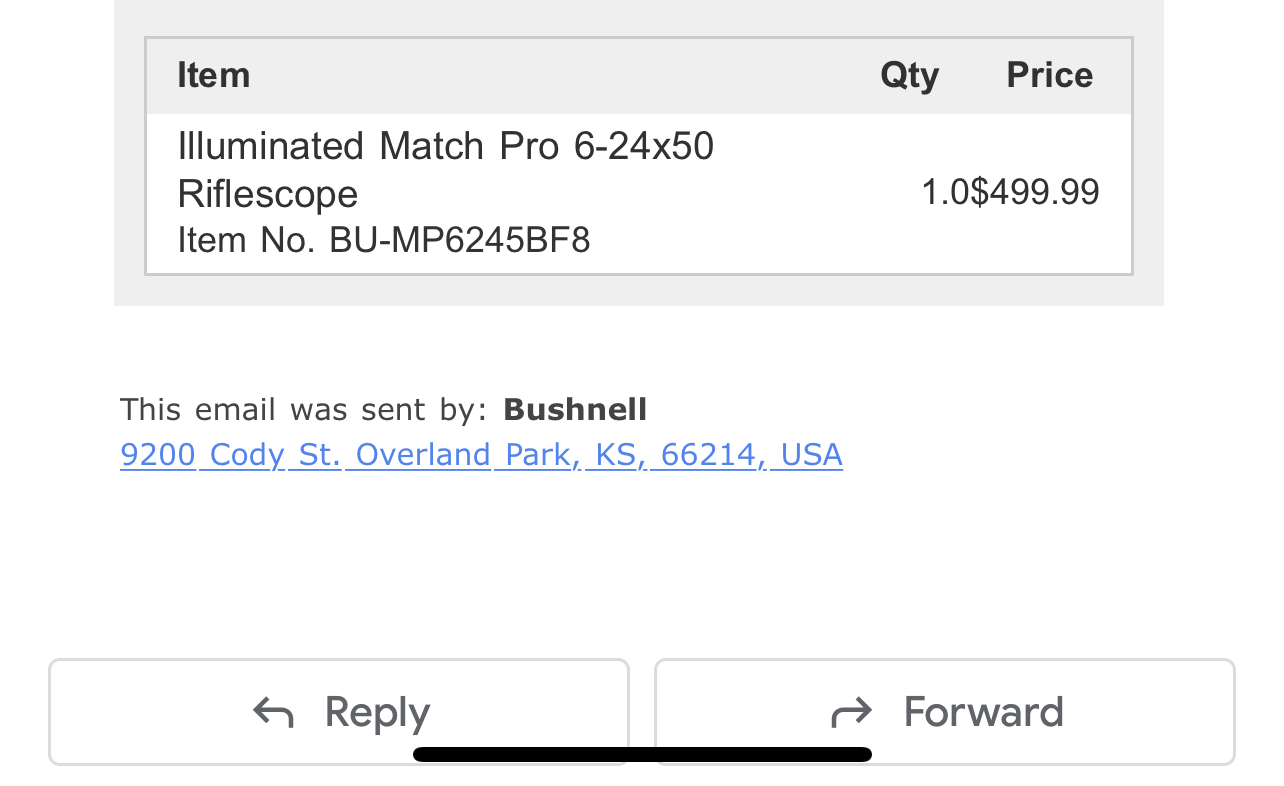Select the Item No. BU-MP6245BF8 text
Screen dimensions: 1284x786
pos(384,240)
